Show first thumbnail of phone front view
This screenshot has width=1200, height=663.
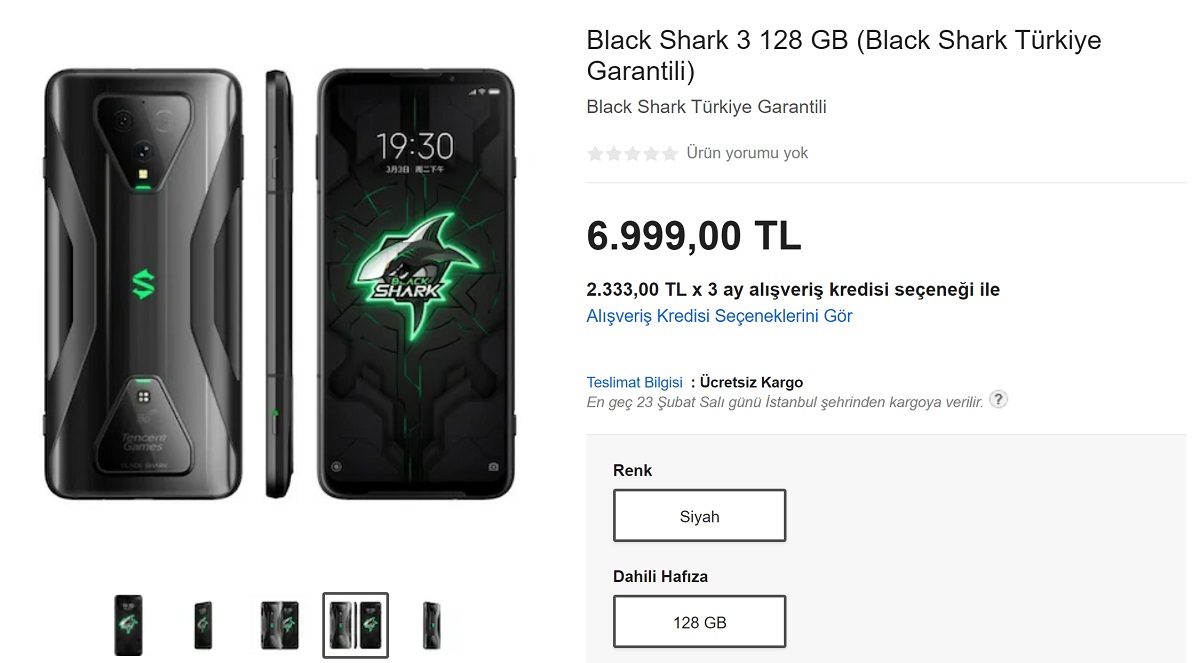tap(128, 625)
